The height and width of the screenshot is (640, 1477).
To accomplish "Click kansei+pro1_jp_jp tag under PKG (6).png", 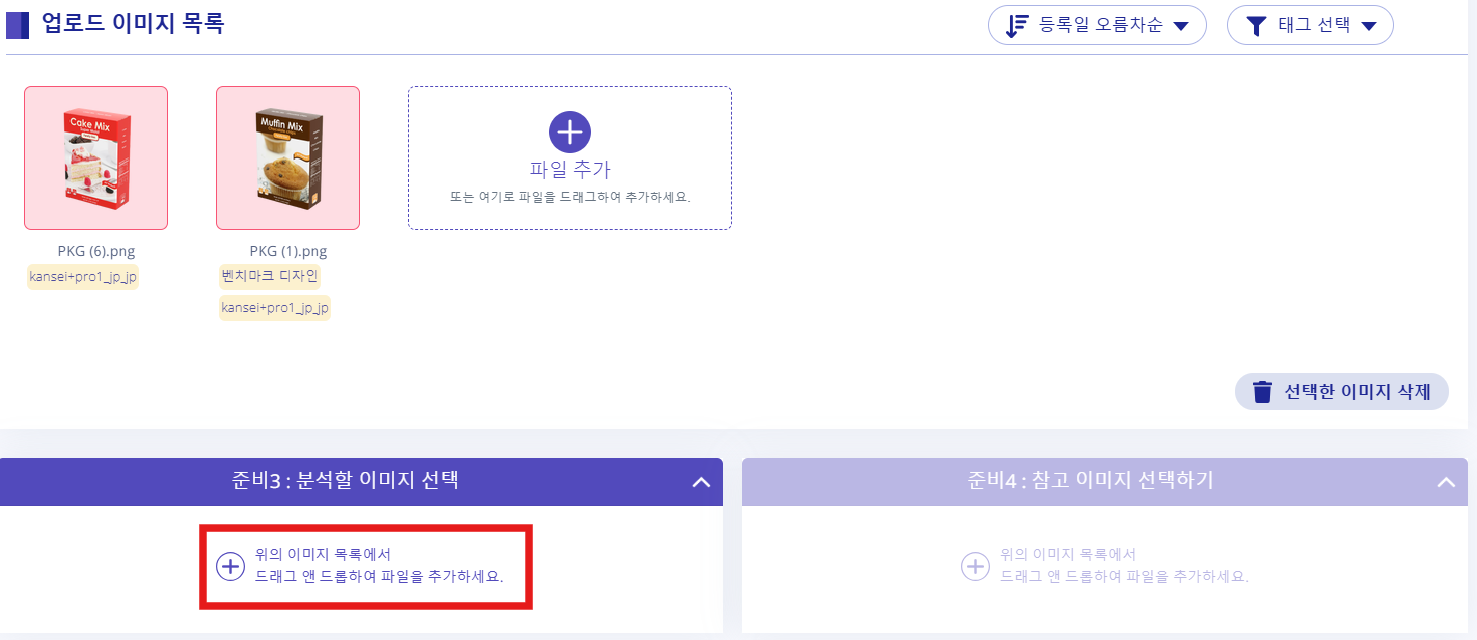I will [x=82, y=277].
